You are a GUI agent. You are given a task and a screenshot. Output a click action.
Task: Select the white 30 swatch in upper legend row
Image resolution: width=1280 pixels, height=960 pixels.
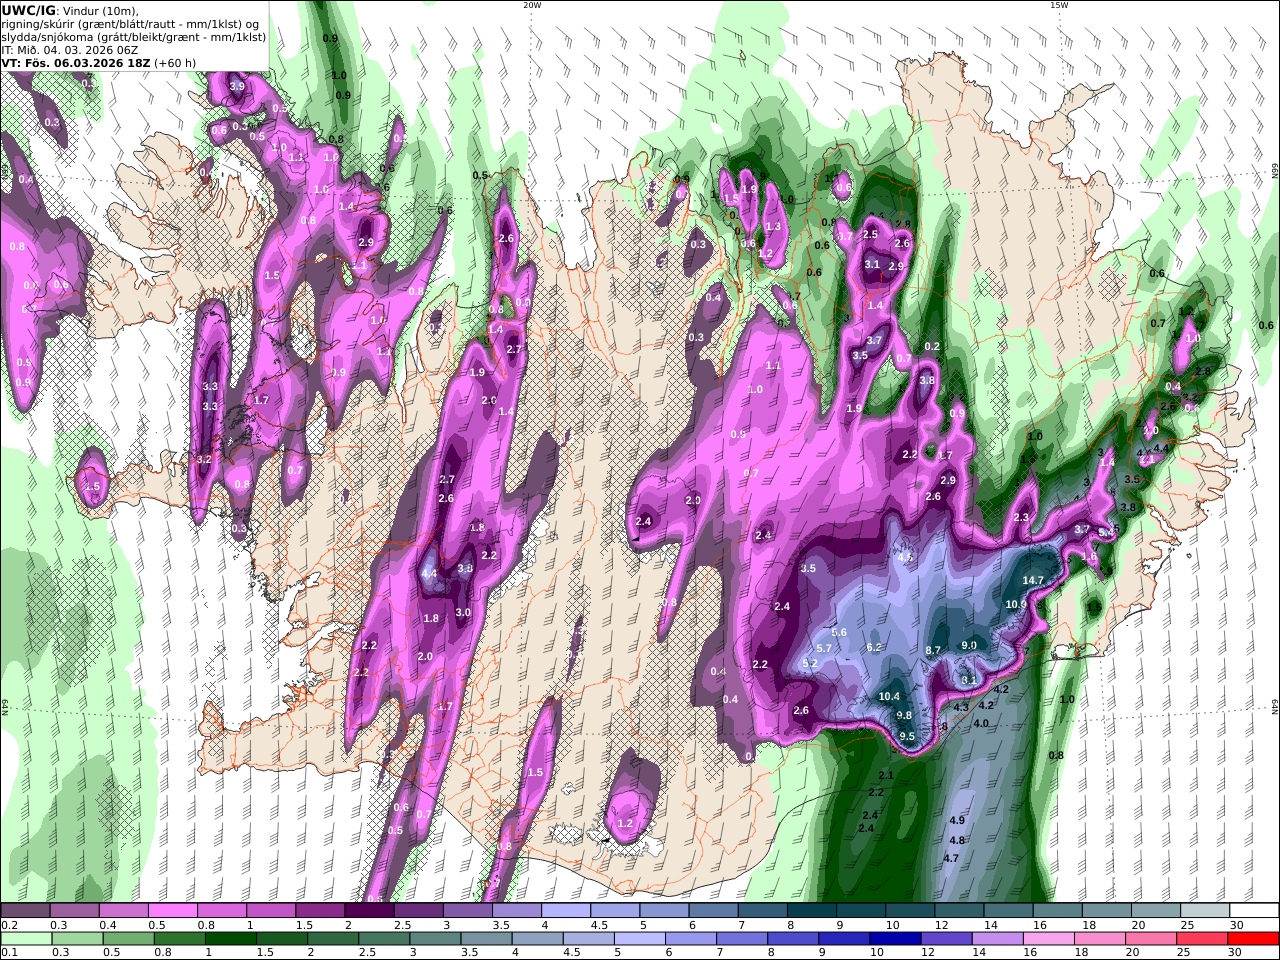click(1252, 910)
